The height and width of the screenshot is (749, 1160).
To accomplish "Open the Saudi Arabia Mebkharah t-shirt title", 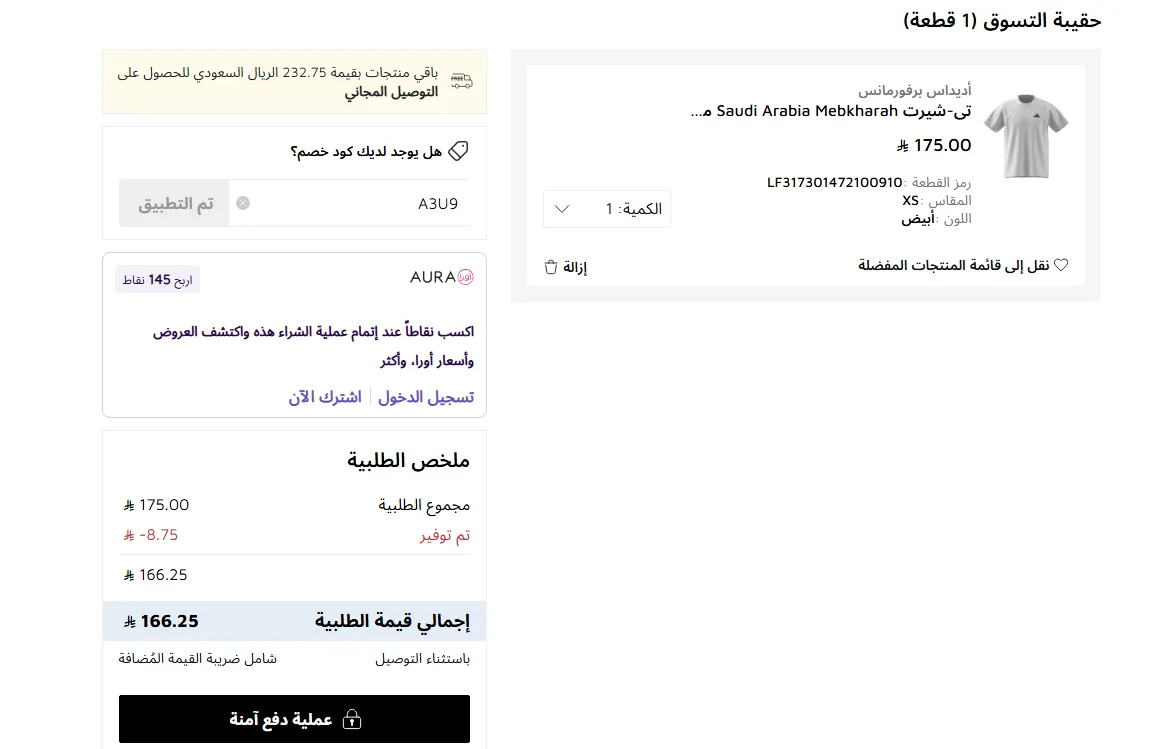I will 831,111.
